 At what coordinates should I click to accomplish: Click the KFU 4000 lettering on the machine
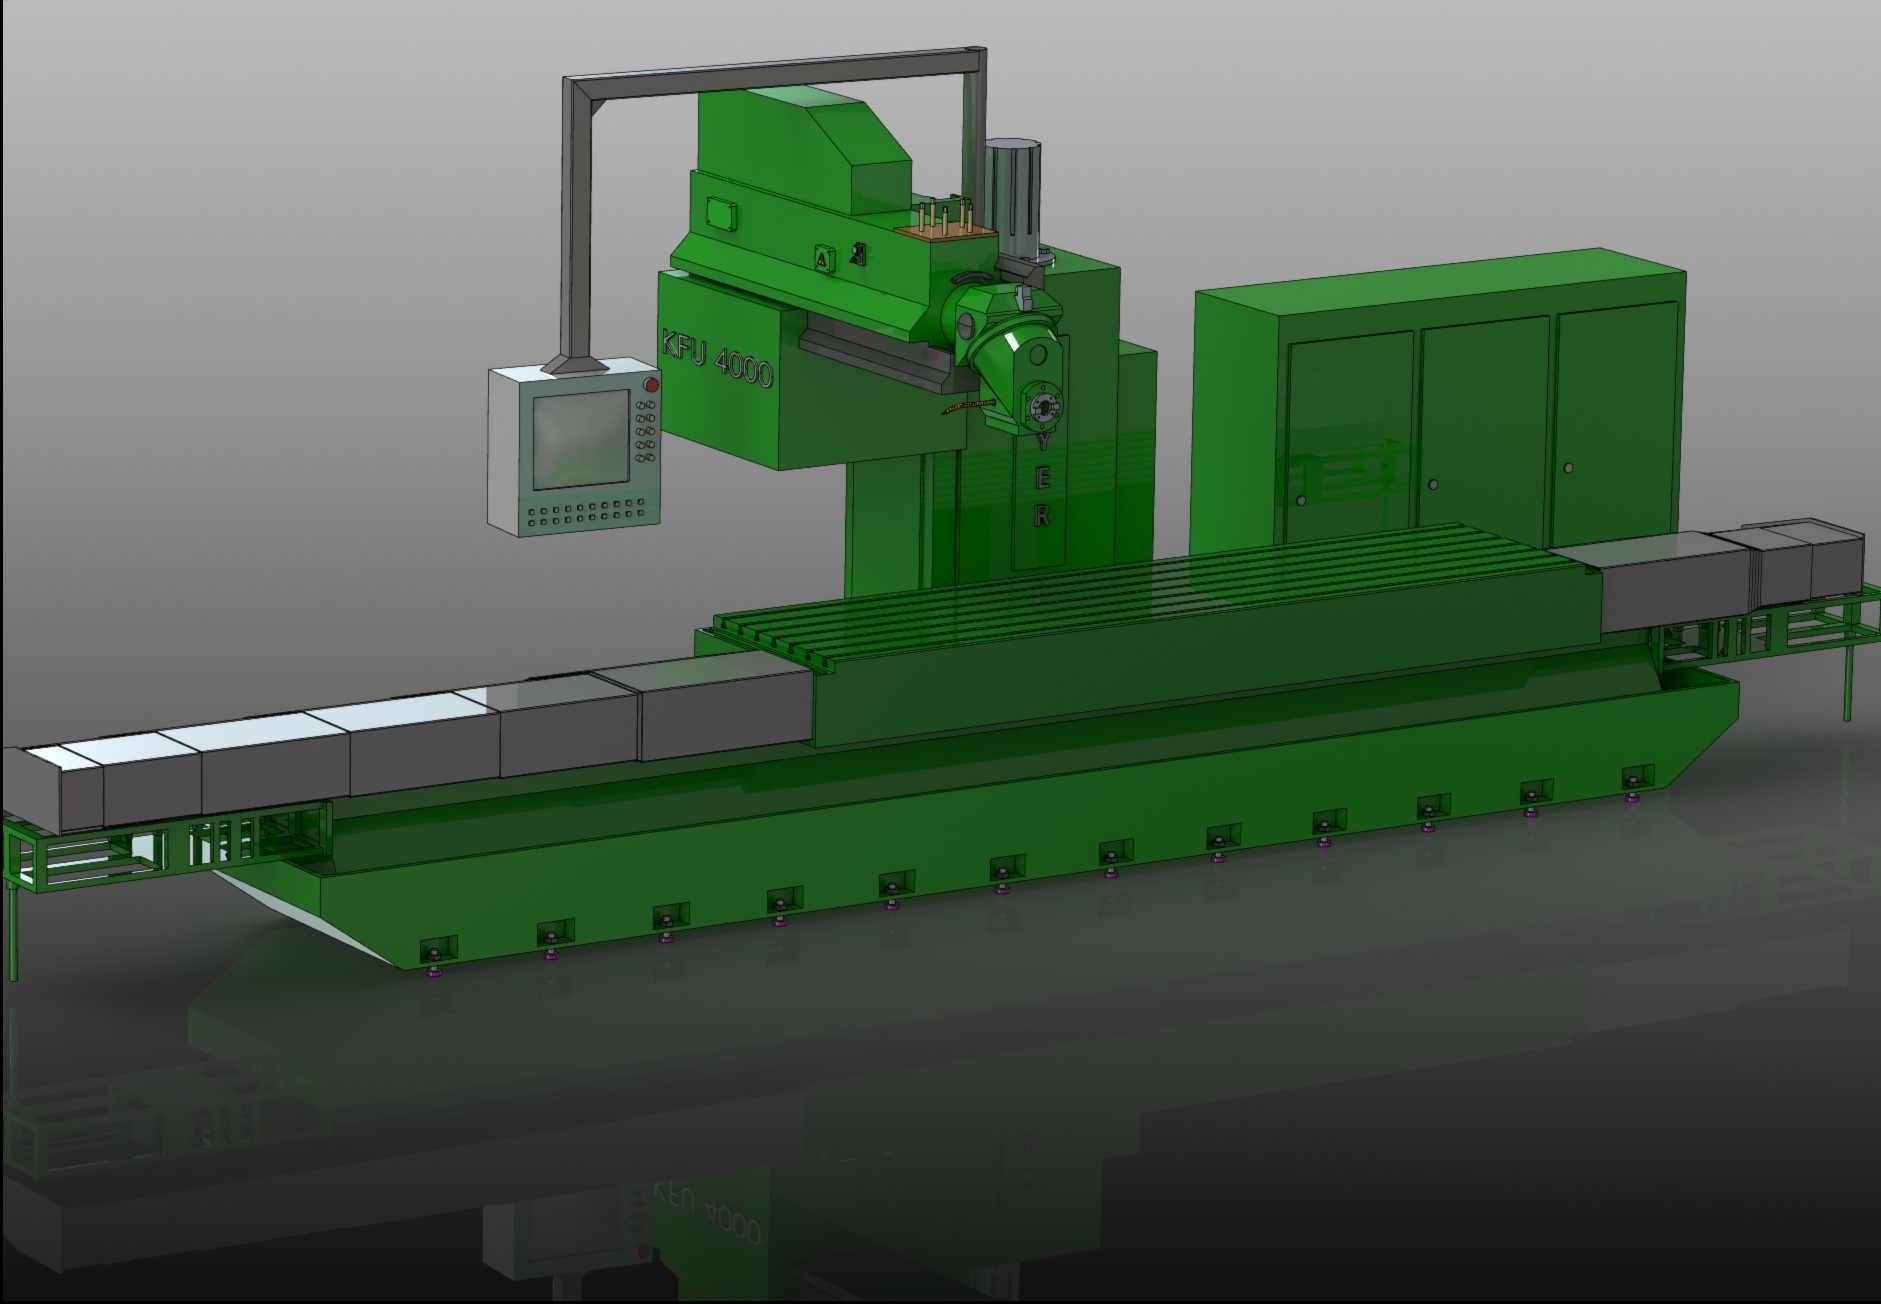716,358
